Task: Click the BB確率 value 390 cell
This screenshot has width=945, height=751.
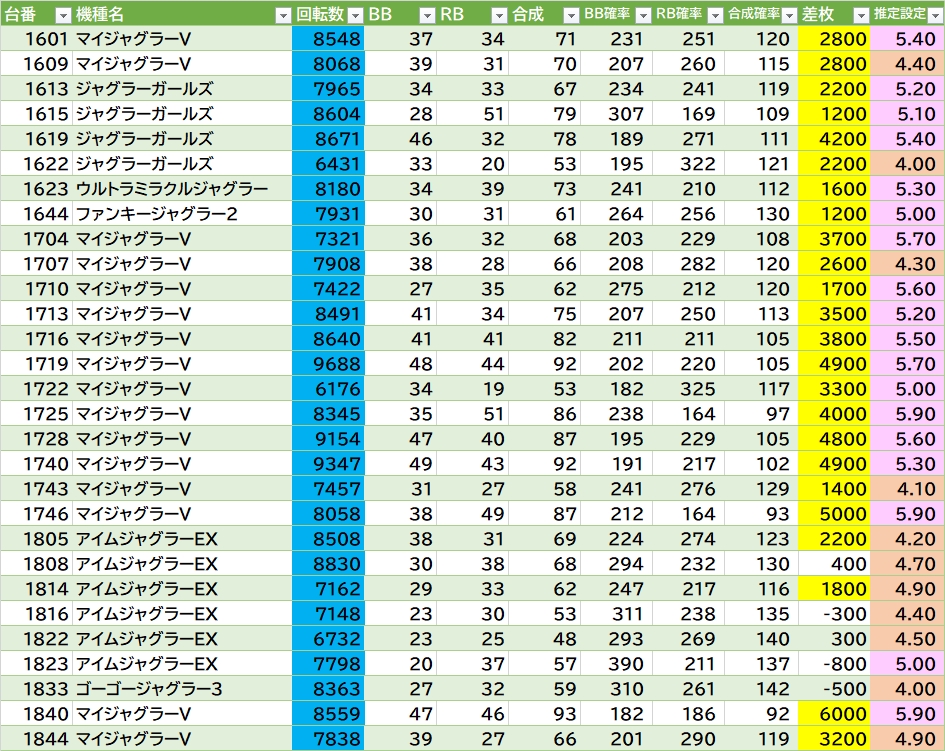Action: pyautogui.click(x=617, y=664)
